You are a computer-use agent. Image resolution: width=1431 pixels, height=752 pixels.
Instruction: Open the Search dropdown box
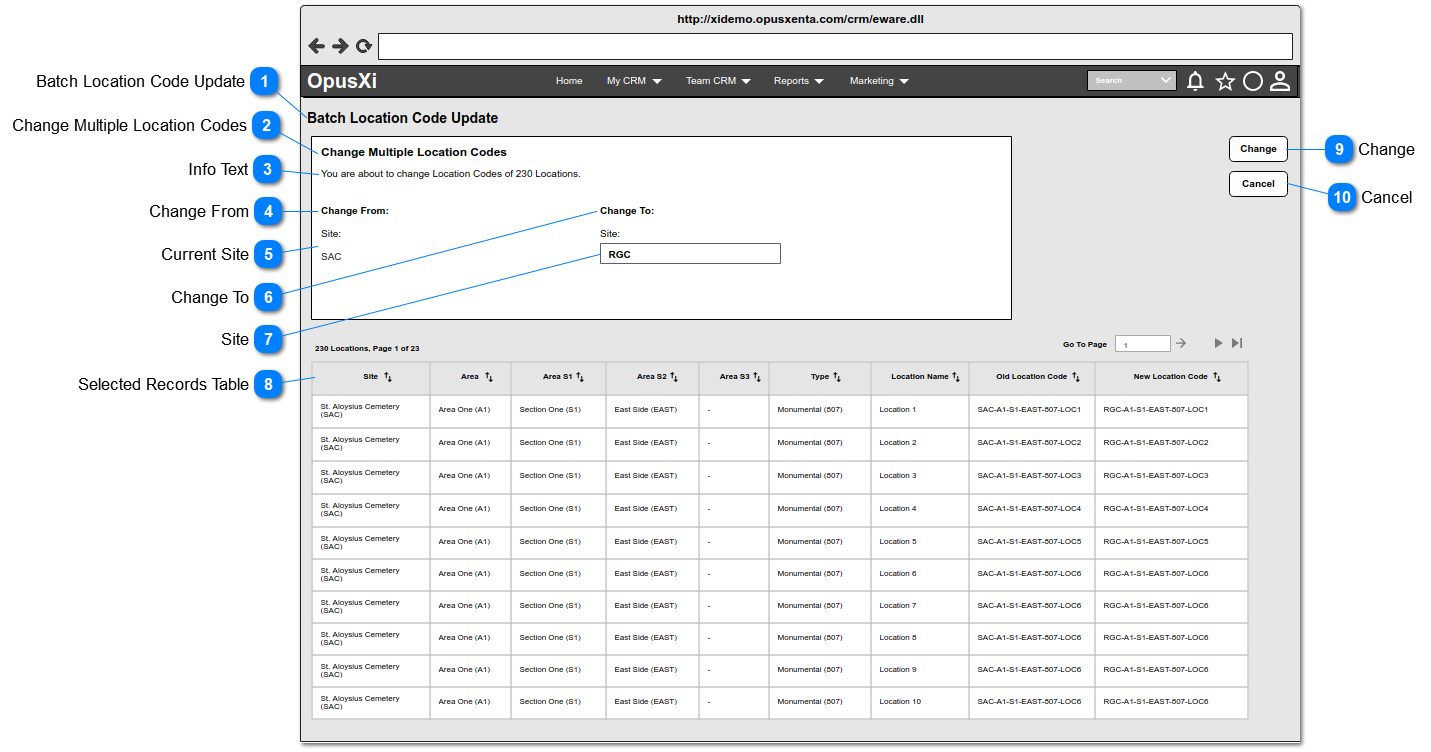pyautogui.click(x=1132, y=81)
